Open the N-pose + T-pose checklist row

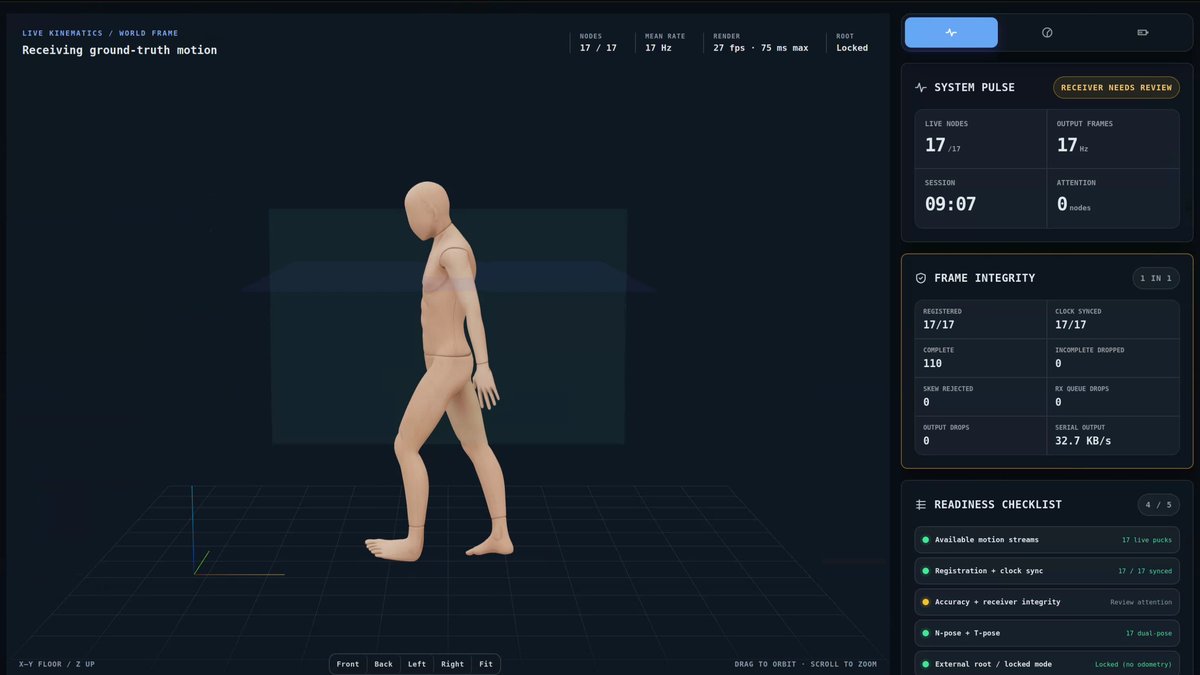[1047, 633]
